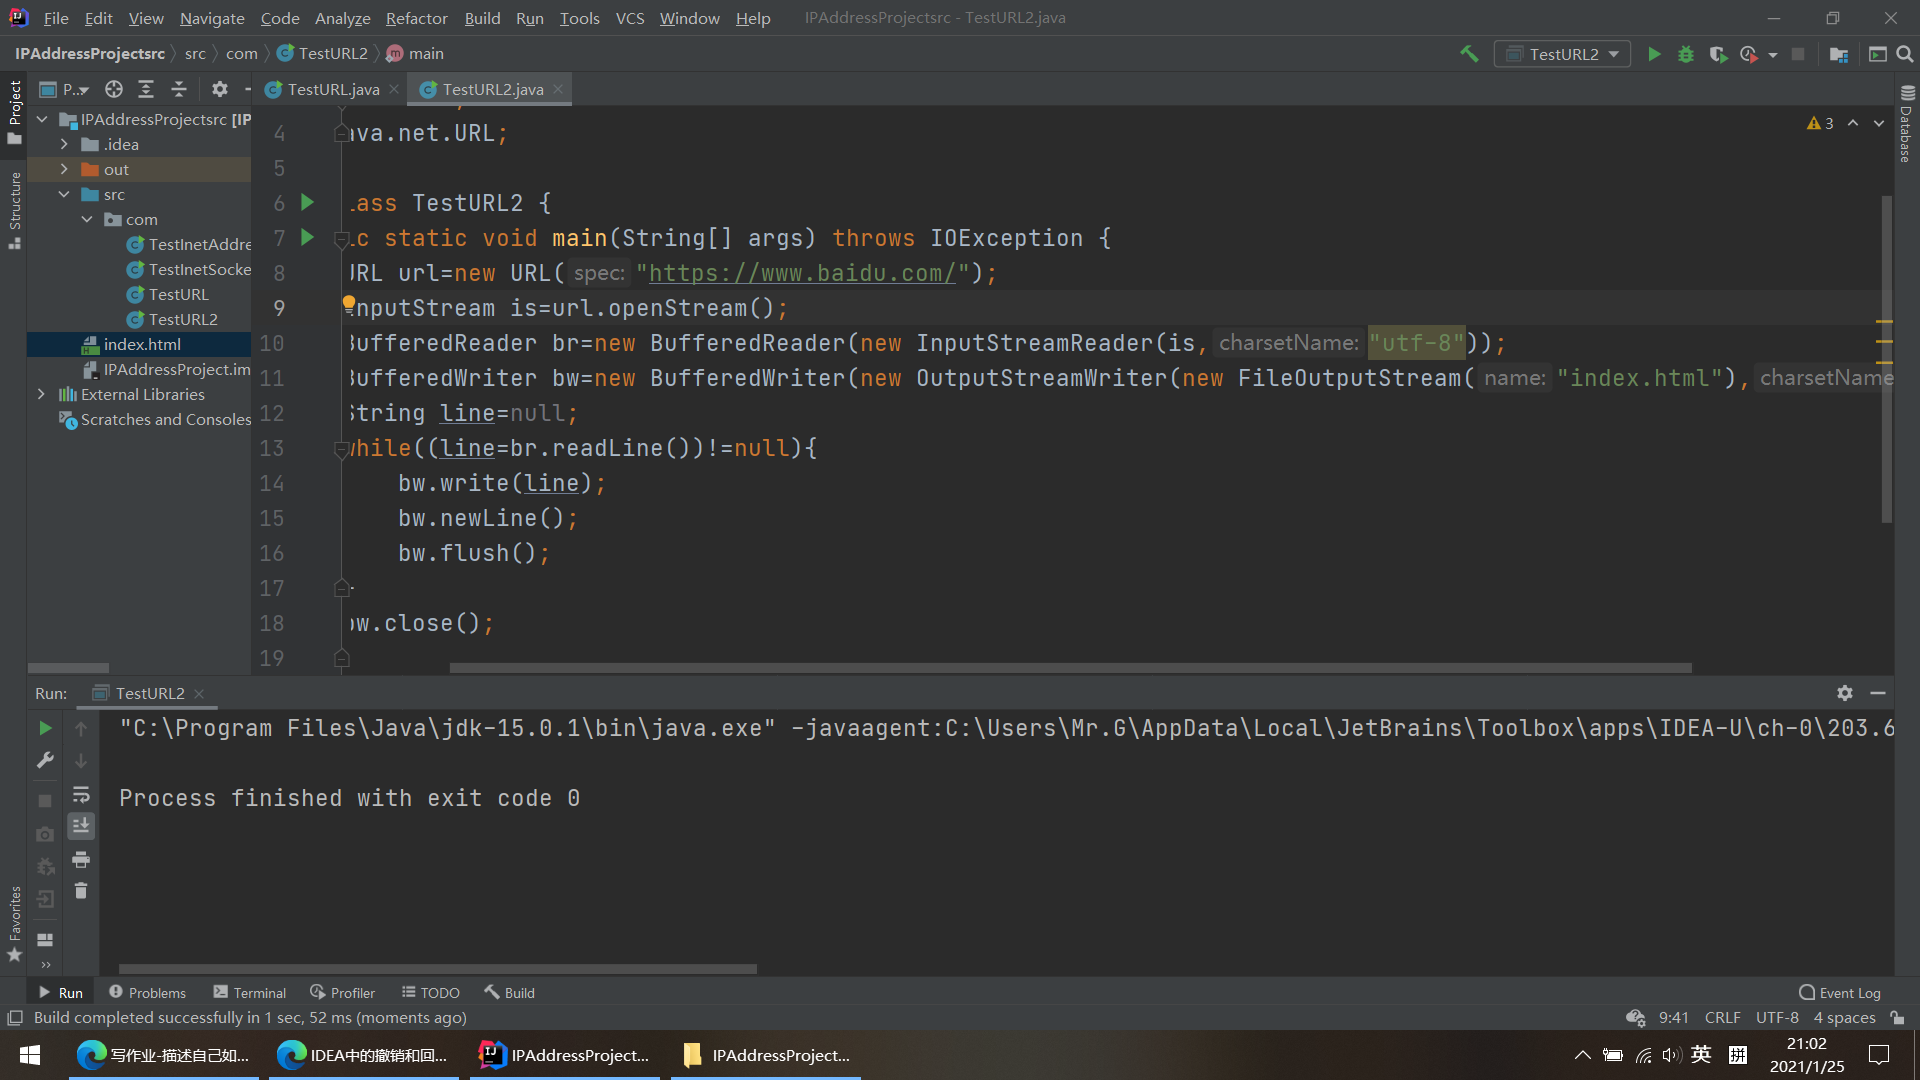Click the project panel horizontal scrollbar

68,668
